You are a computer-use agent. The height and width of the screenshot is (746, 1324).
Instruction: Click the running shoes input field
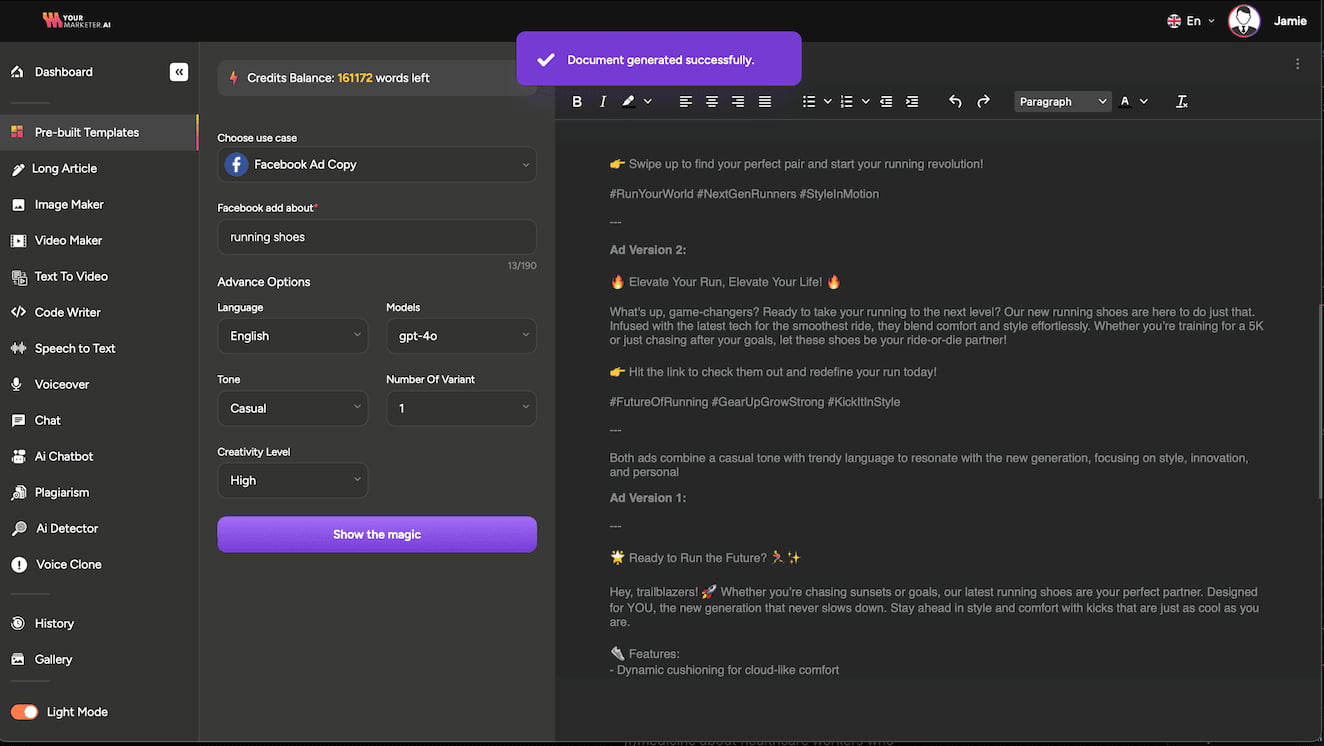(x=376, y=237)
